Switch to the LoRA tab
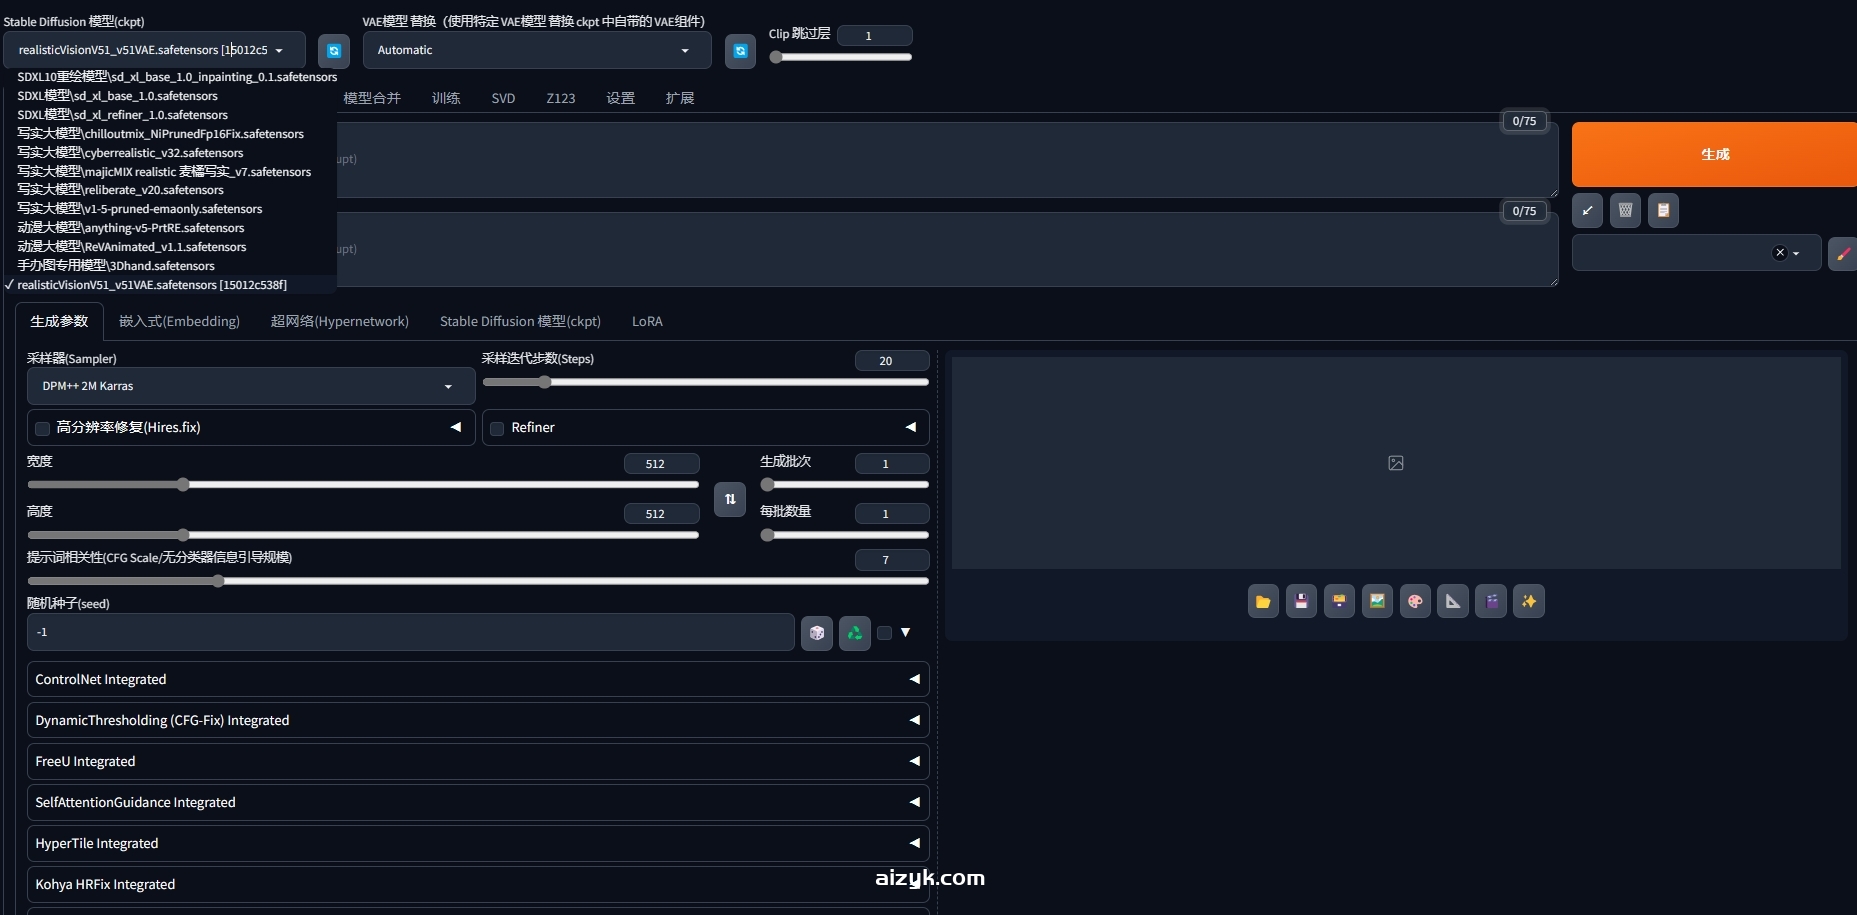1857x915 pixels. 647,321
